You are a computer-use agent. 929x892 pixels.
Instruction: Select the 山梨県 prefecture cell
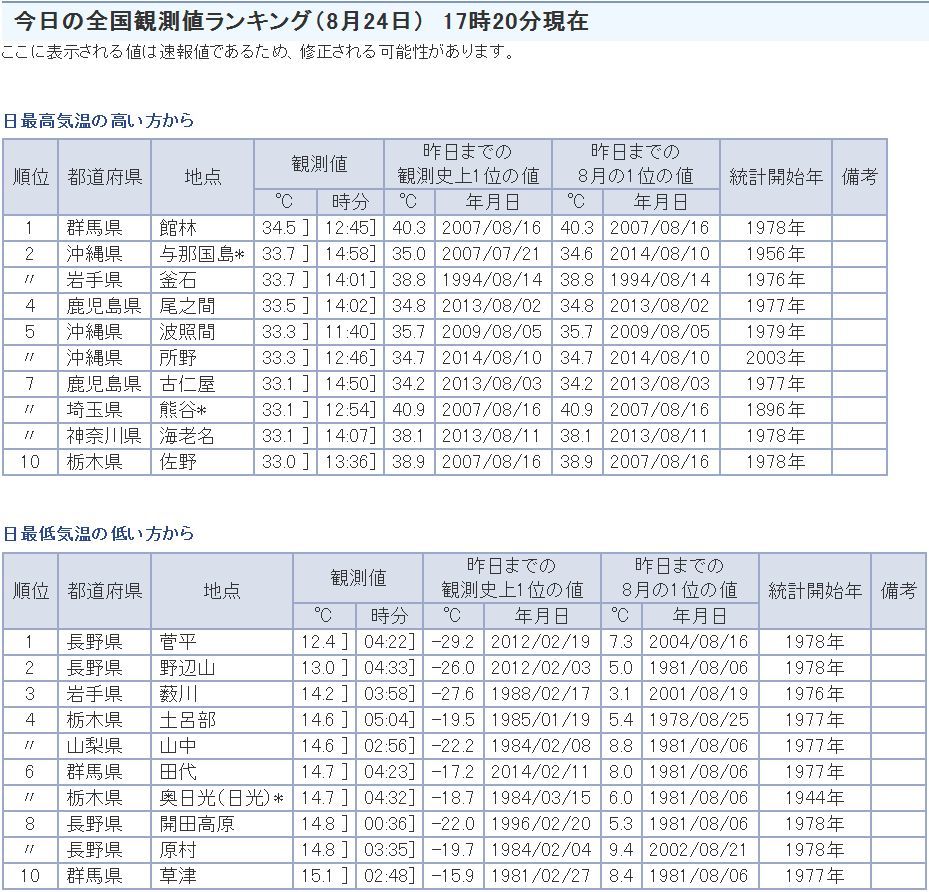pos(95,746)
